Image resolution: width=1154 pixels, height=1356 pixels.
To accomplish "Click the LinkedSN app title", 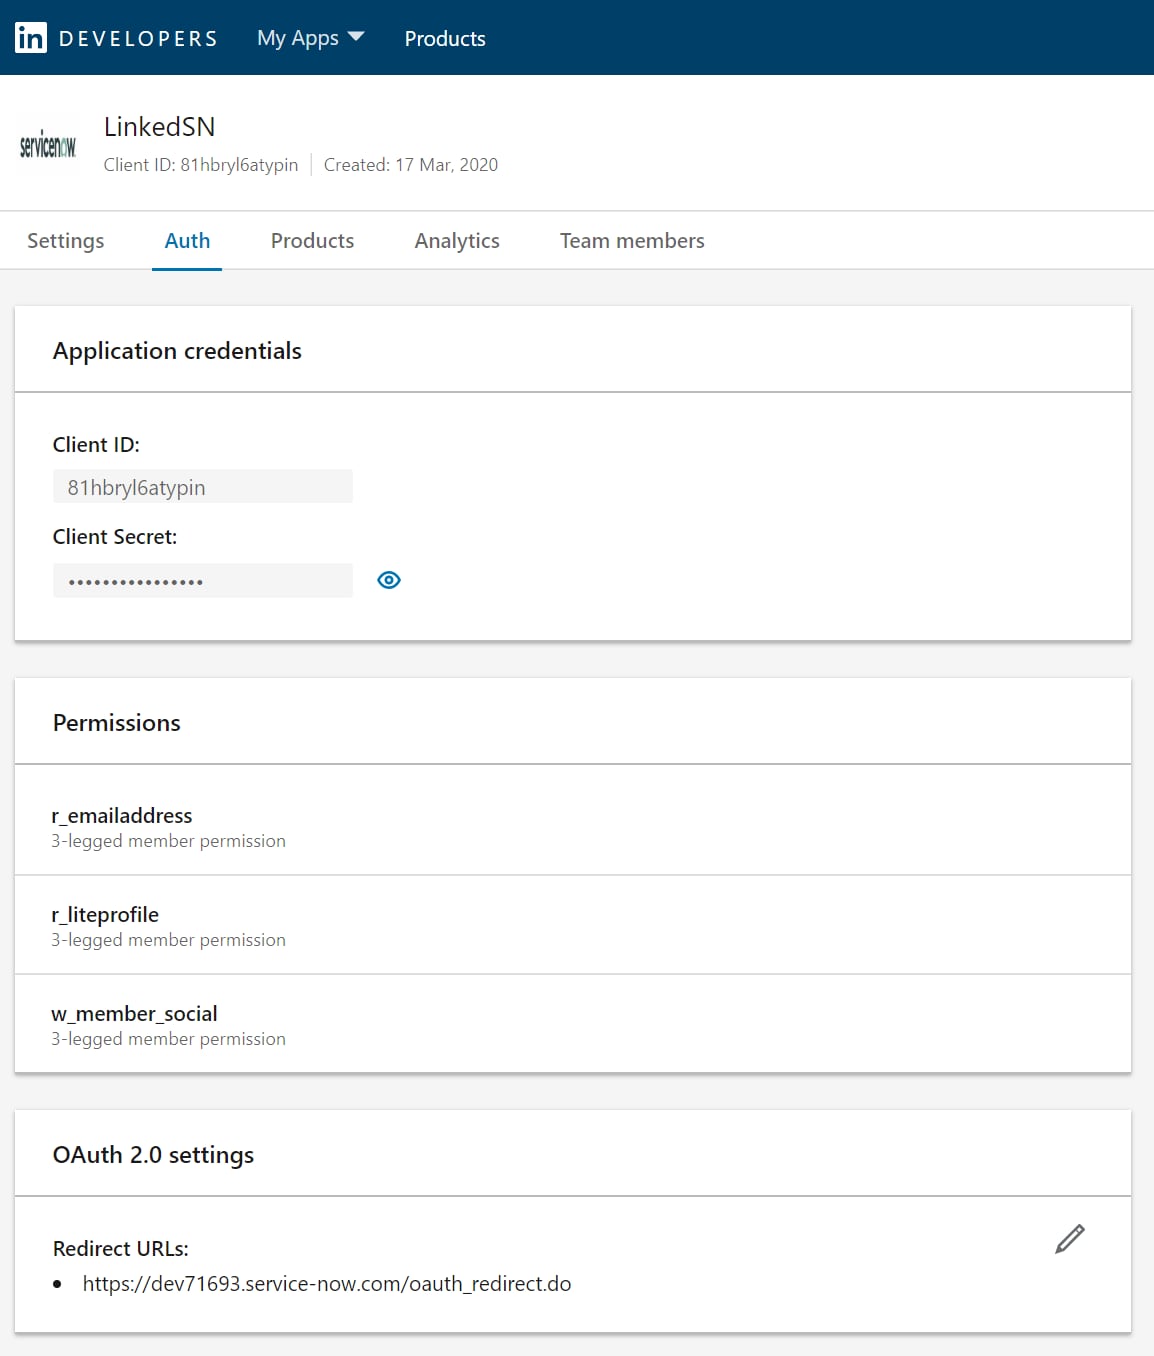I will 156,126.
